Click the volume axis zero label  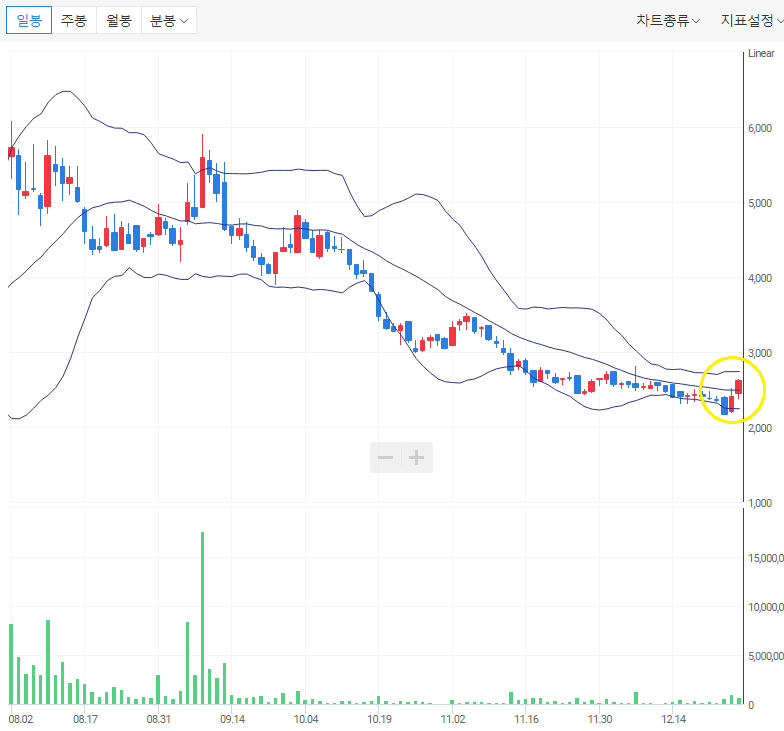751,705
